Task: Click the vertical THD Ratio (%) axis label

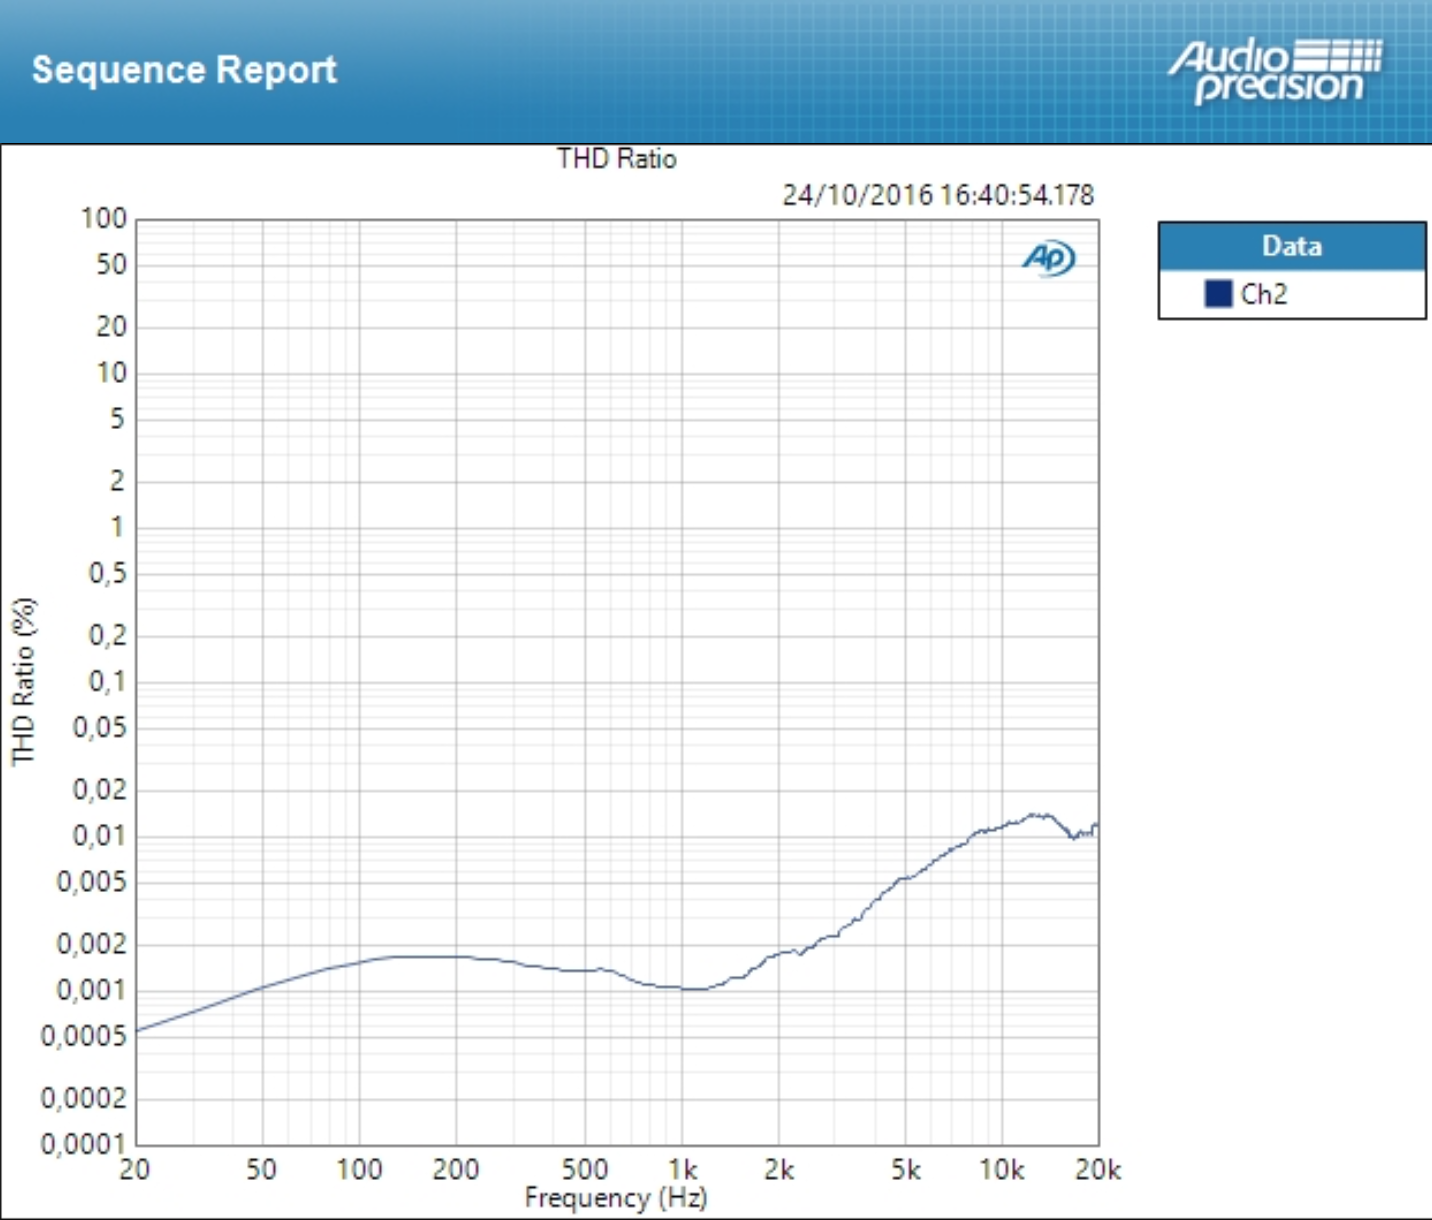Action: pyautogui.click(x=23, y=681)
